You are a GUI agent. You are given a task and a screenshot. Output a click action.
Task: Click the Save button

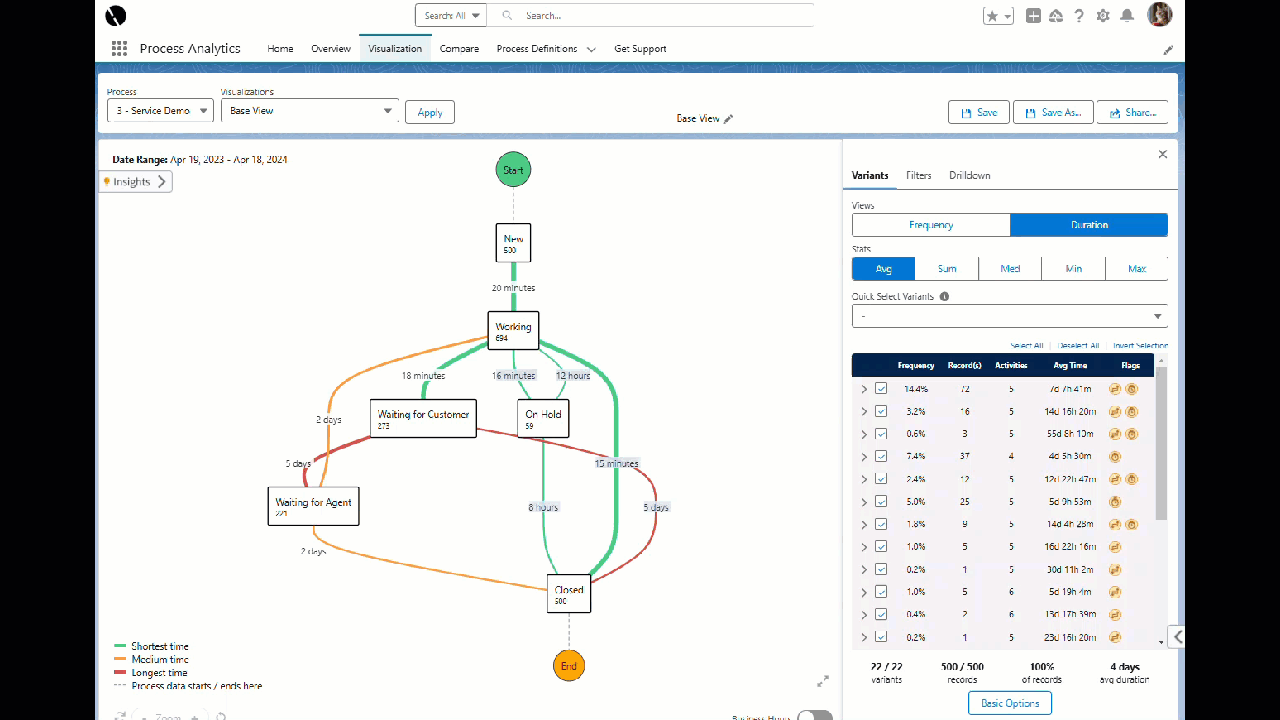979,112
